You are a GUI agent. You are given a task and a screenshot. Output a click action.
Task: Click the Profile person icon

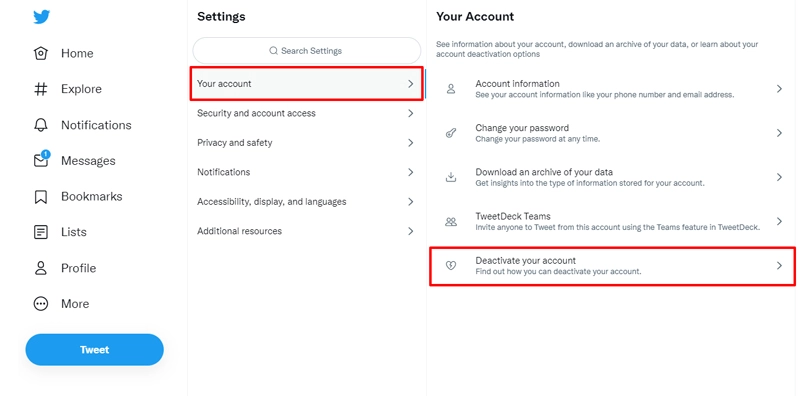click(40, 268)
